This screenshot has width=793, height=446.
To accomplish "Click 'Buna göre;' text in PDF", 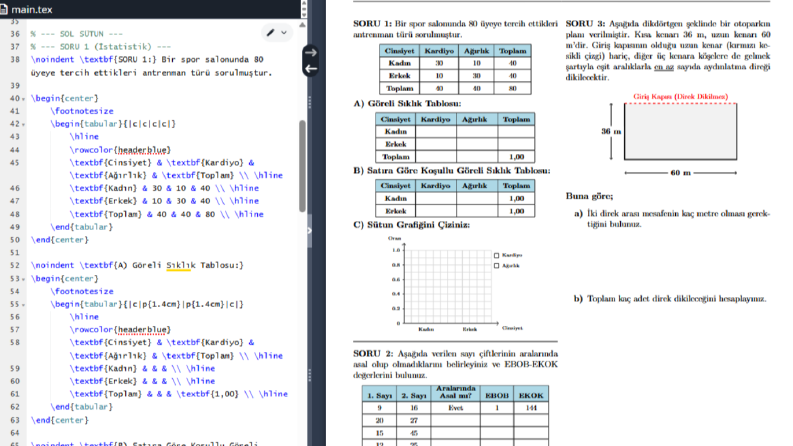I will (x=589, y=196).
